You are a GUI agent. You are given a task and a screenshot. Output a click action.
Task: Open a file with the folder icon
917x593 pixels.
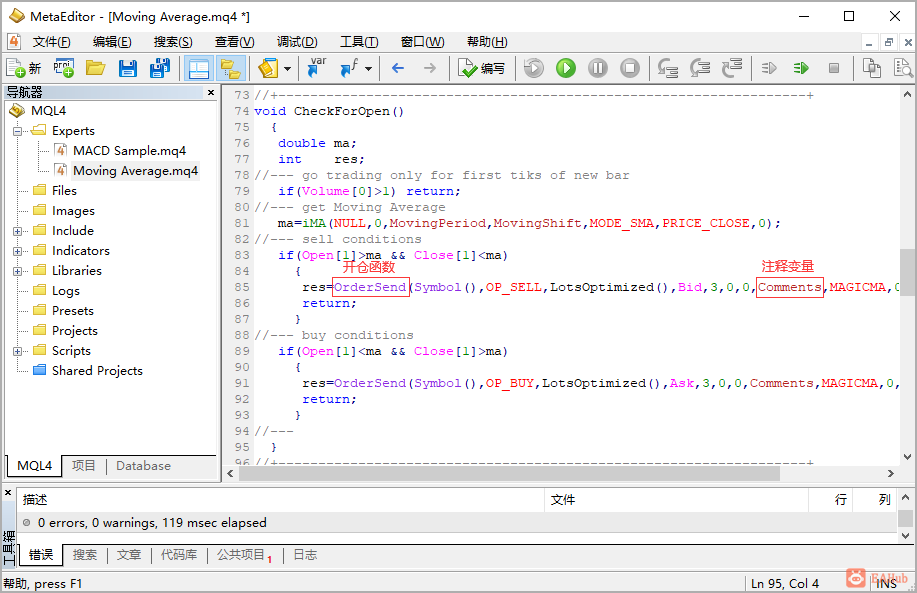pos(95,68)
